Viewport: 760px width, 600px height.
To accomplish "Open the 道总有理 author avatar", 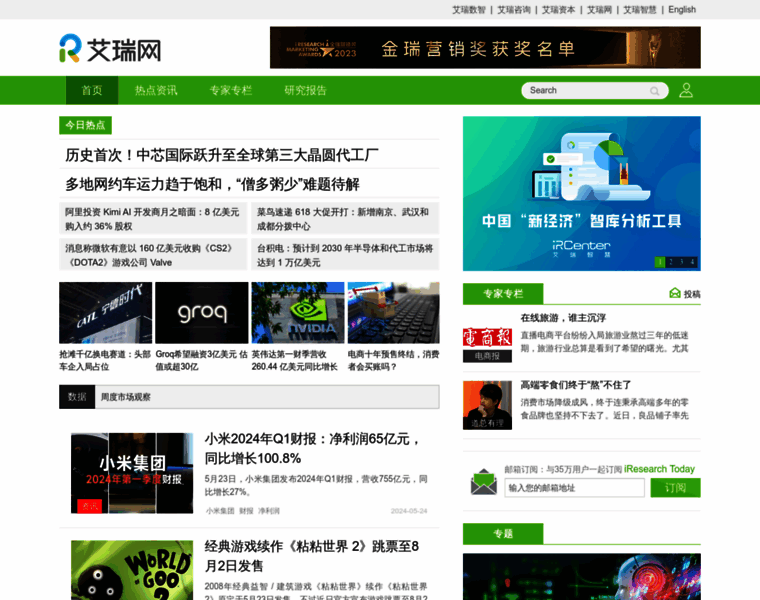I will 487,405.
